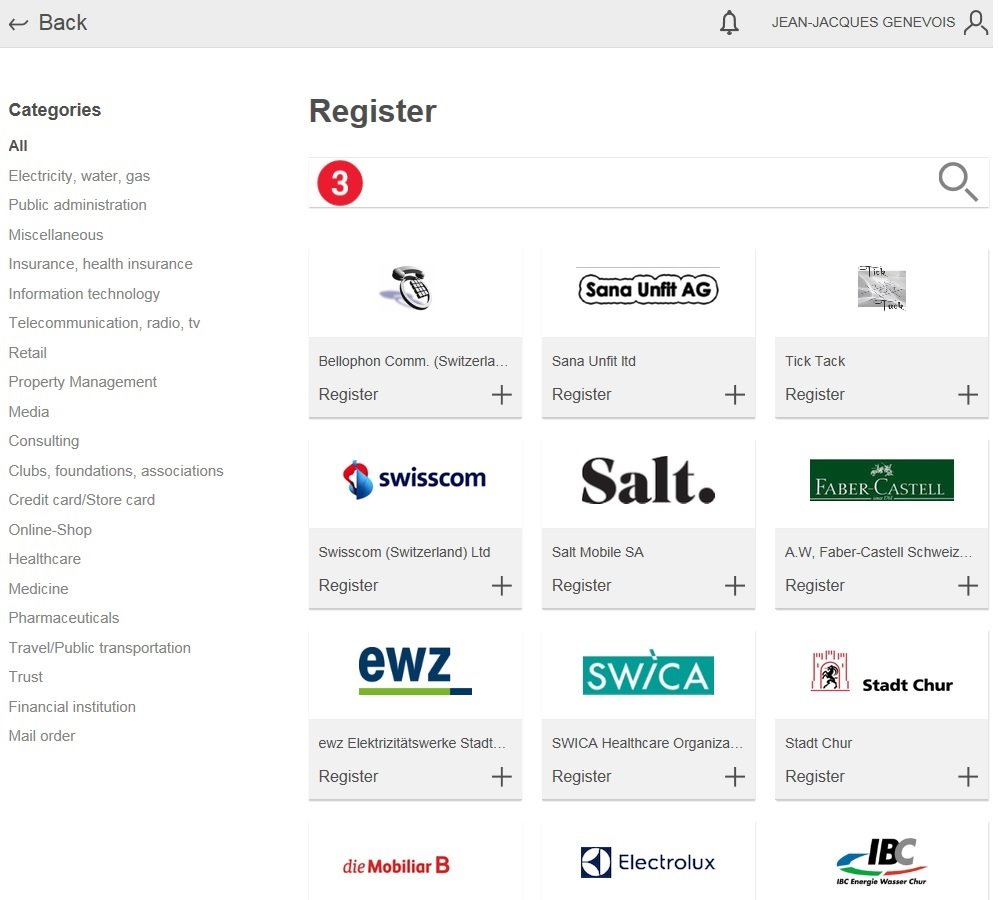Click the Tick Tack logo image
The width and height of the screenshot is (999, 900).
882,289
